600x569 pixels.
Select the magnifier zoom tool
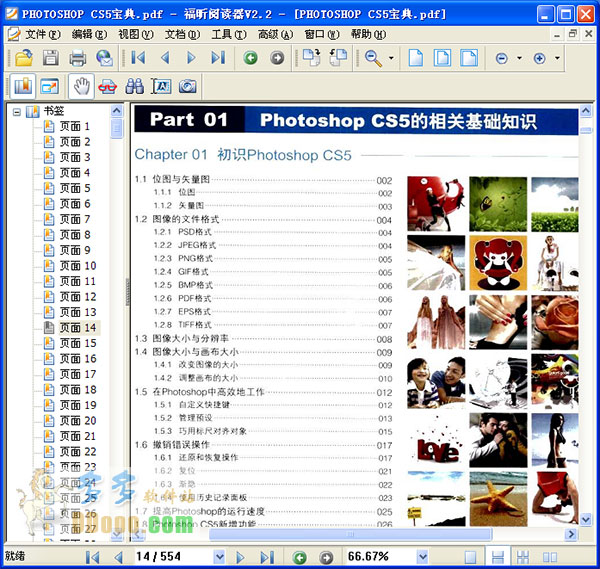click(373, 58)
